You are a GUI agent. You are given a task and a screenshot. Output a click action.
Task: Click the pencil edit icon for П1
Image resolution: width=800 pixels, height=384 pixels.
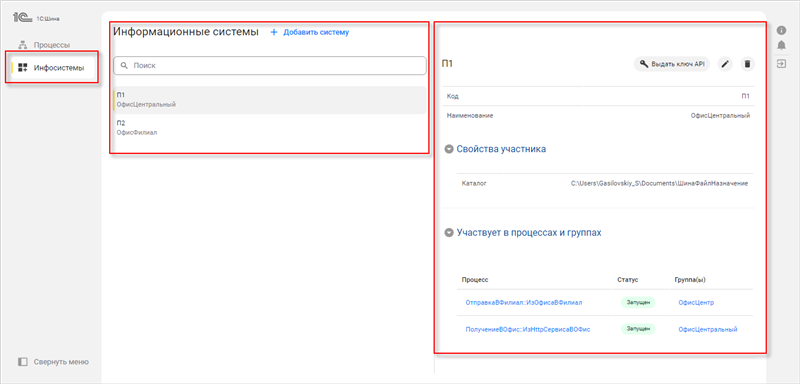pyautogui.click(x=725, y=64)
